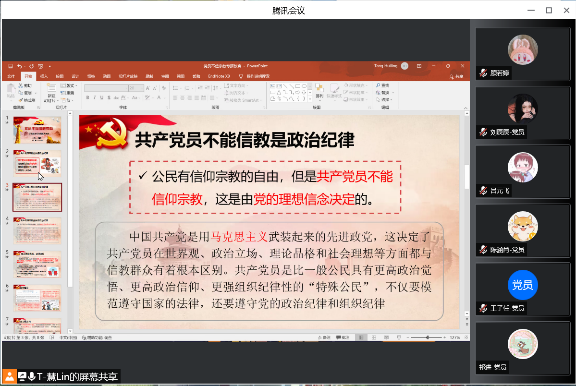Expand the shapes gallery more arrow
This screenshot has height=386, width=576.
tap(310, 99)
